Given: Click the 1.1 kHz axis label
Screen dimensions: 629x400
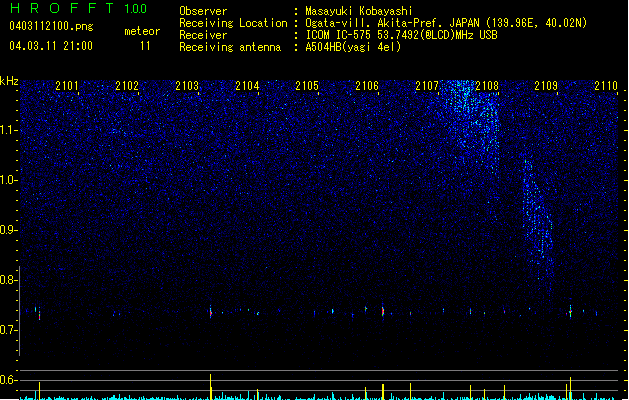Looking at the screenshot, I should coord(8,130).
